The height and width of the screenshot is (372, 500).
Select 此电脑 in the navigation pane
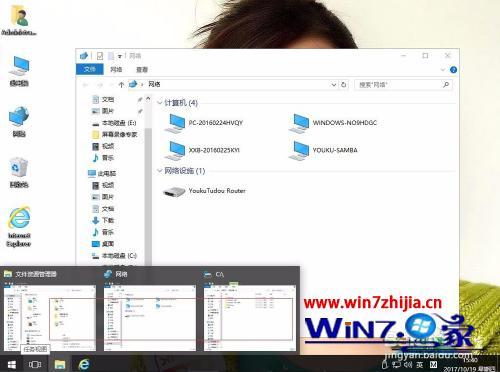102,173
